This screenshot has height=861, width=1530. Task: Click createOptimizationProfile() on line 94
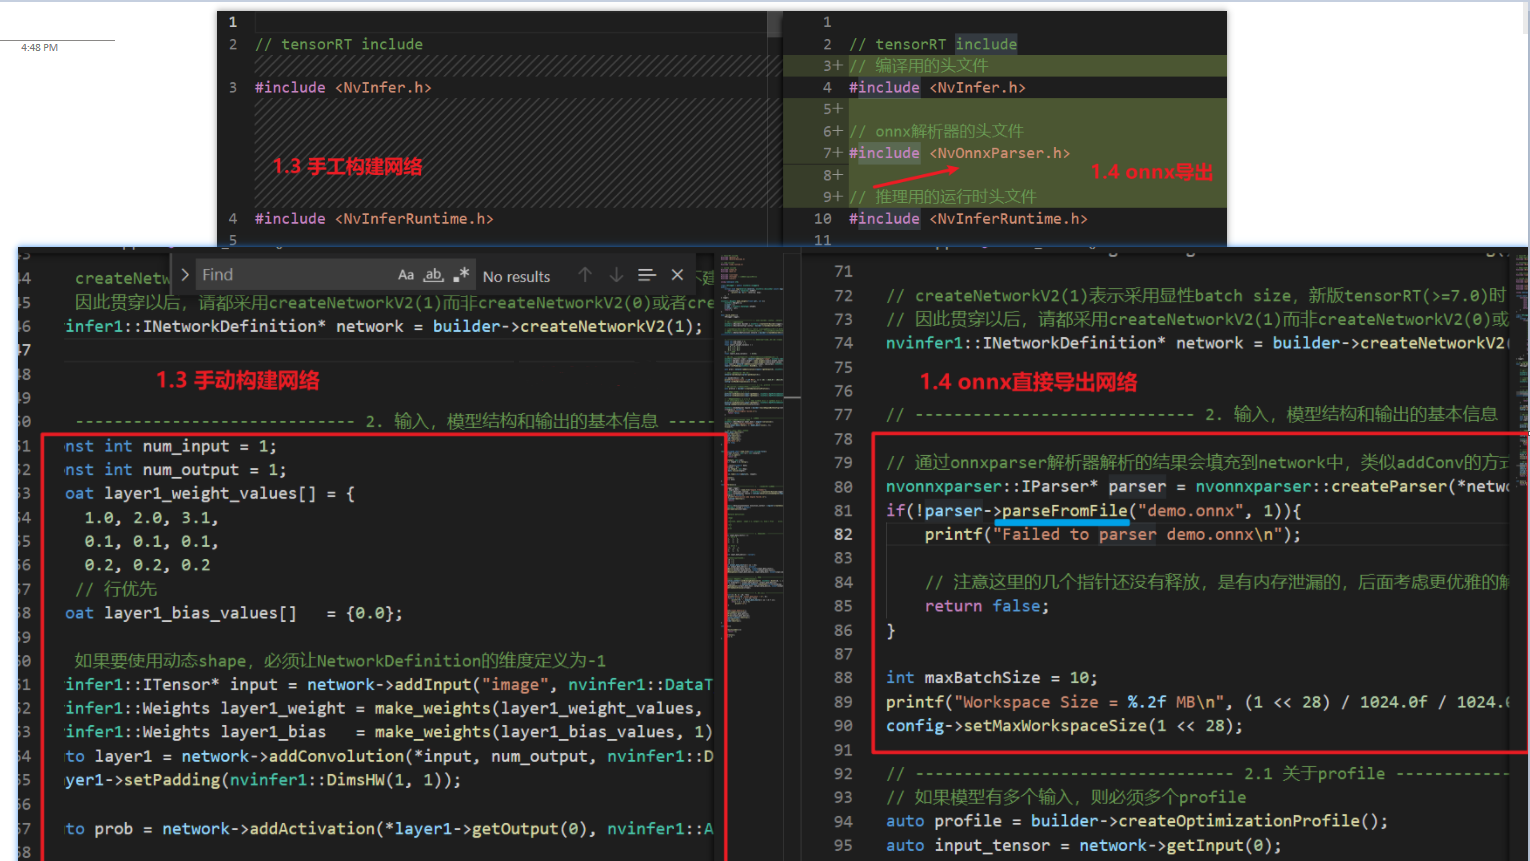click(1253, 822)
